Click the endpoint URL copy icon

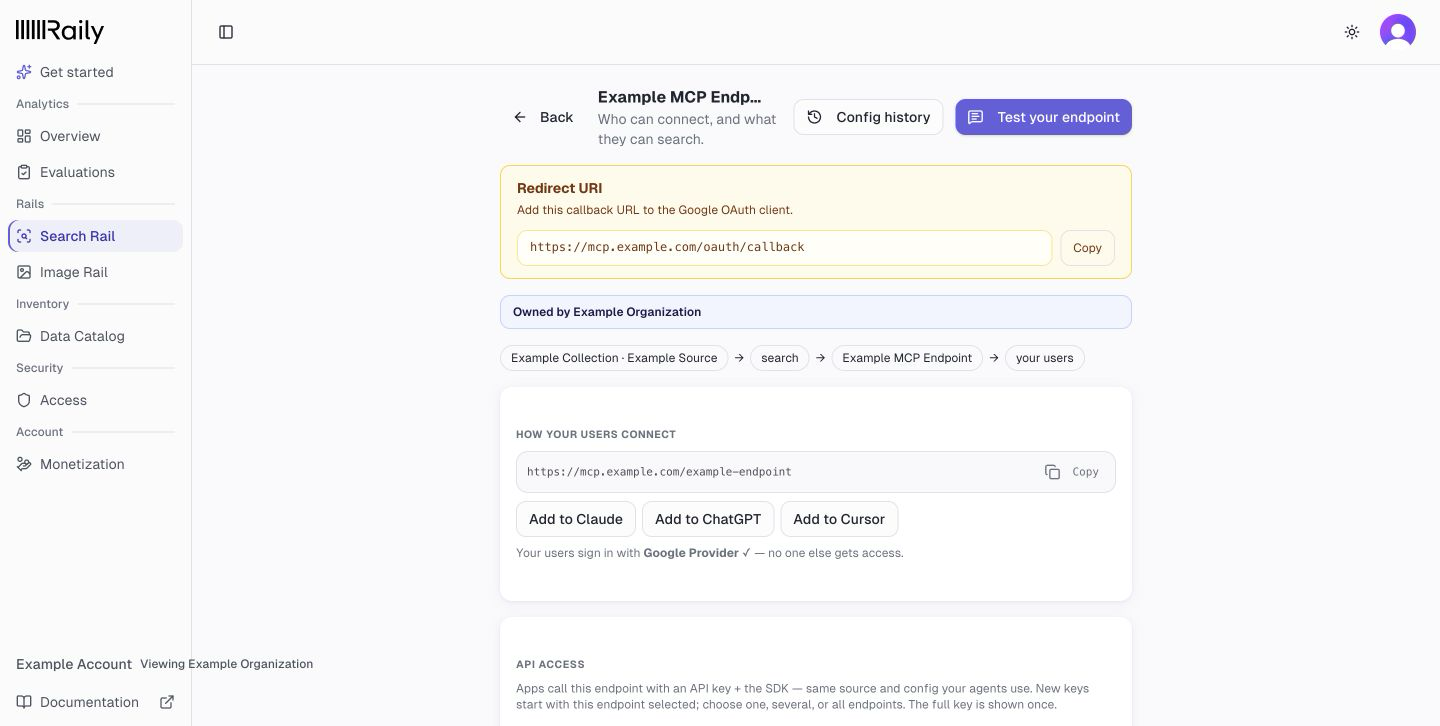(1052, 472)
